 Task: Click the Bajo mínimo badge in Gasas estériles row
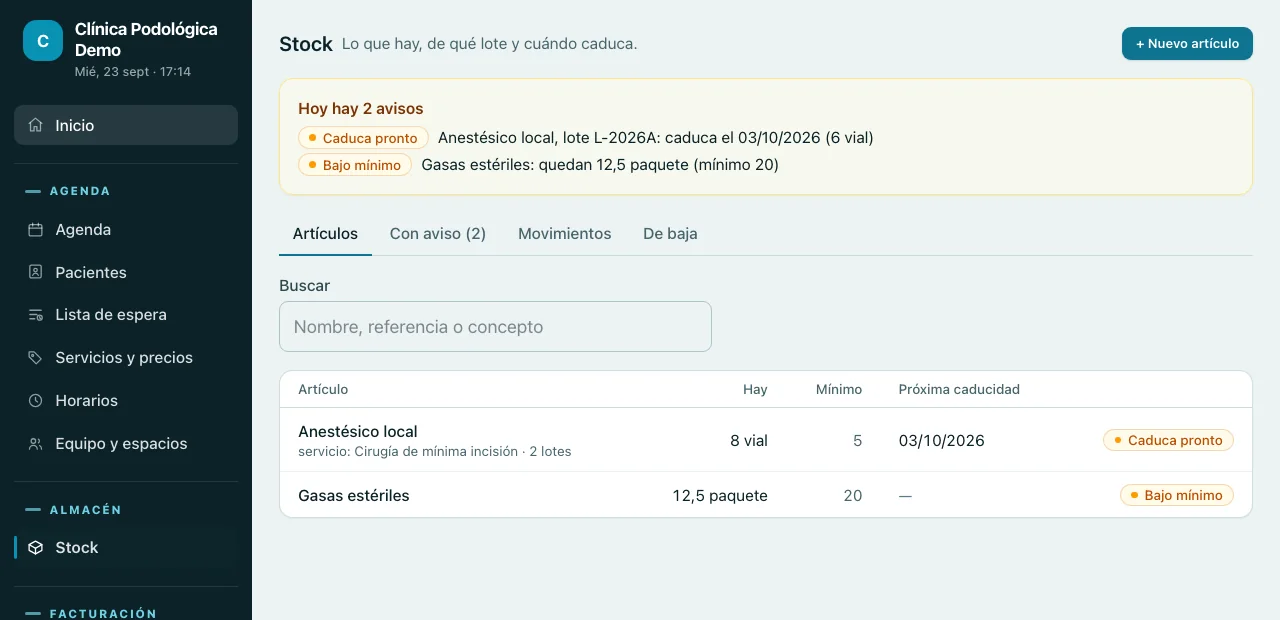1177,495
